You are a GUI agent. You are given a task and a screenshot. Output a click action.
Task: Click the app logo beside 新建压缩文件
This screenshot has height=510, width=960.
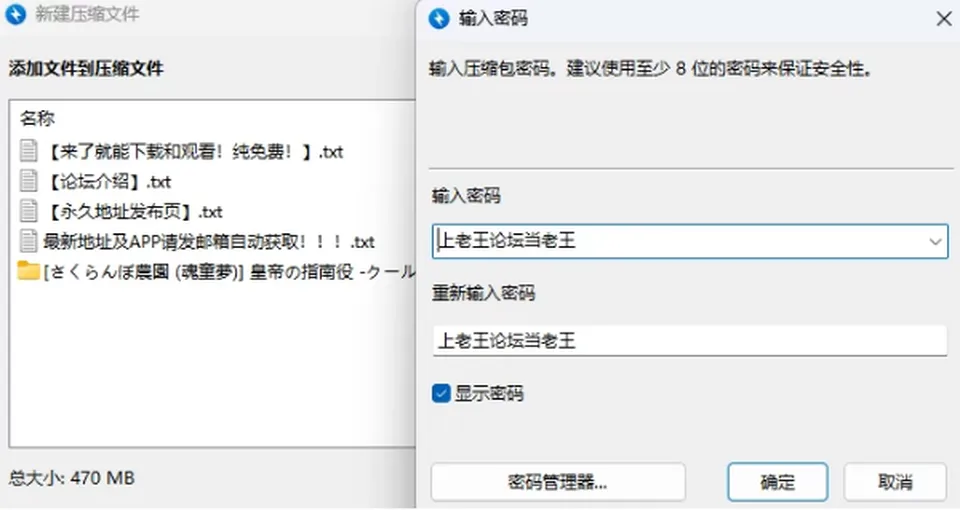pos(15,14)
